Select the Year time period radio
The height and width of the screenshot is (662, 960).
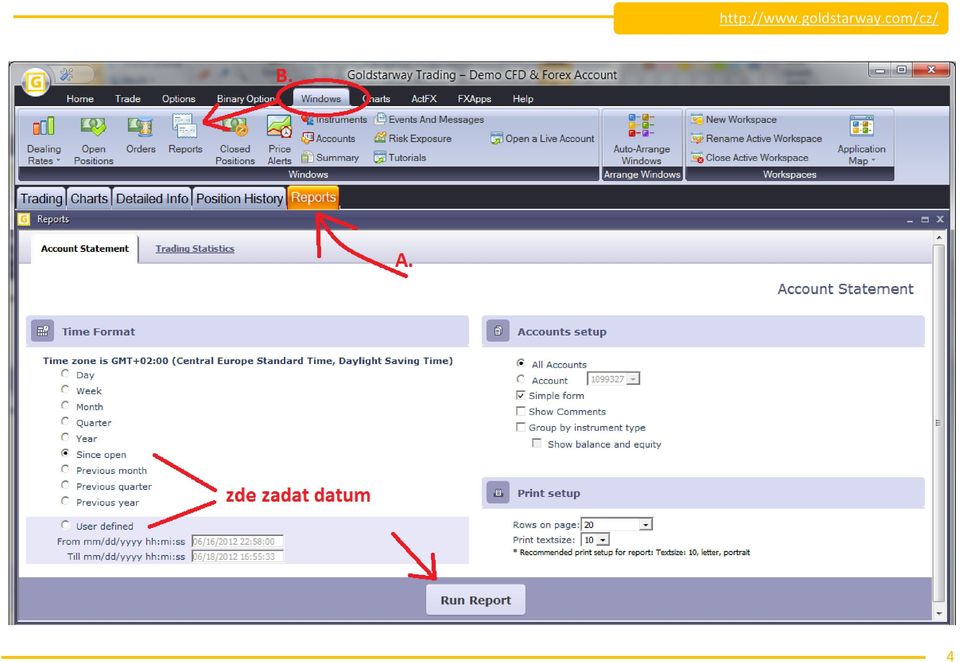(65, 437)
